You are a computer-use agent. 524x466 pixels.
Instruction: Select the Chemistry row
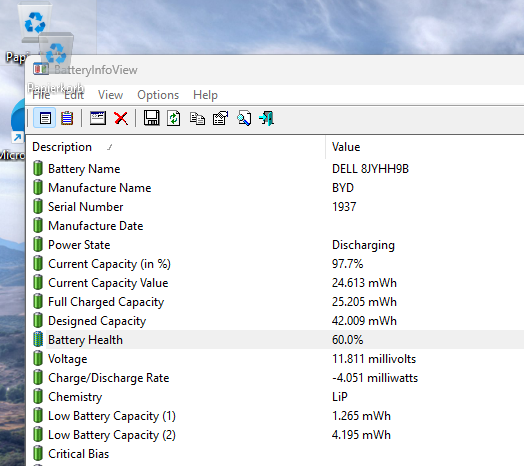click(275, 397)
